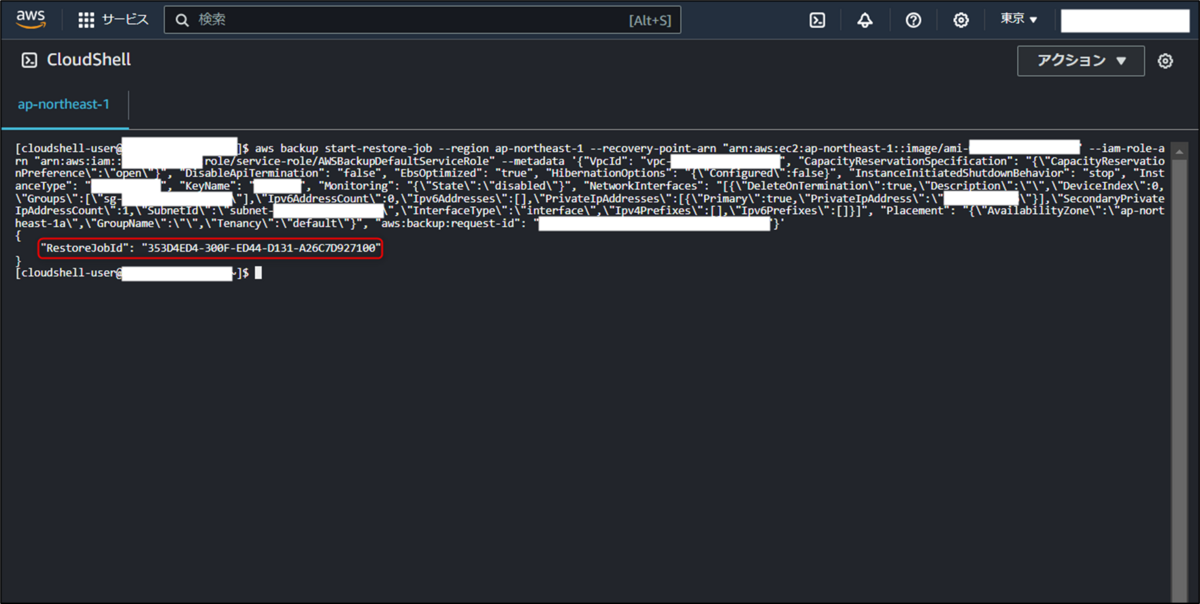Click the account name field at the top right
This screenshot has width=1200, height=604.
pos(1125,20)
